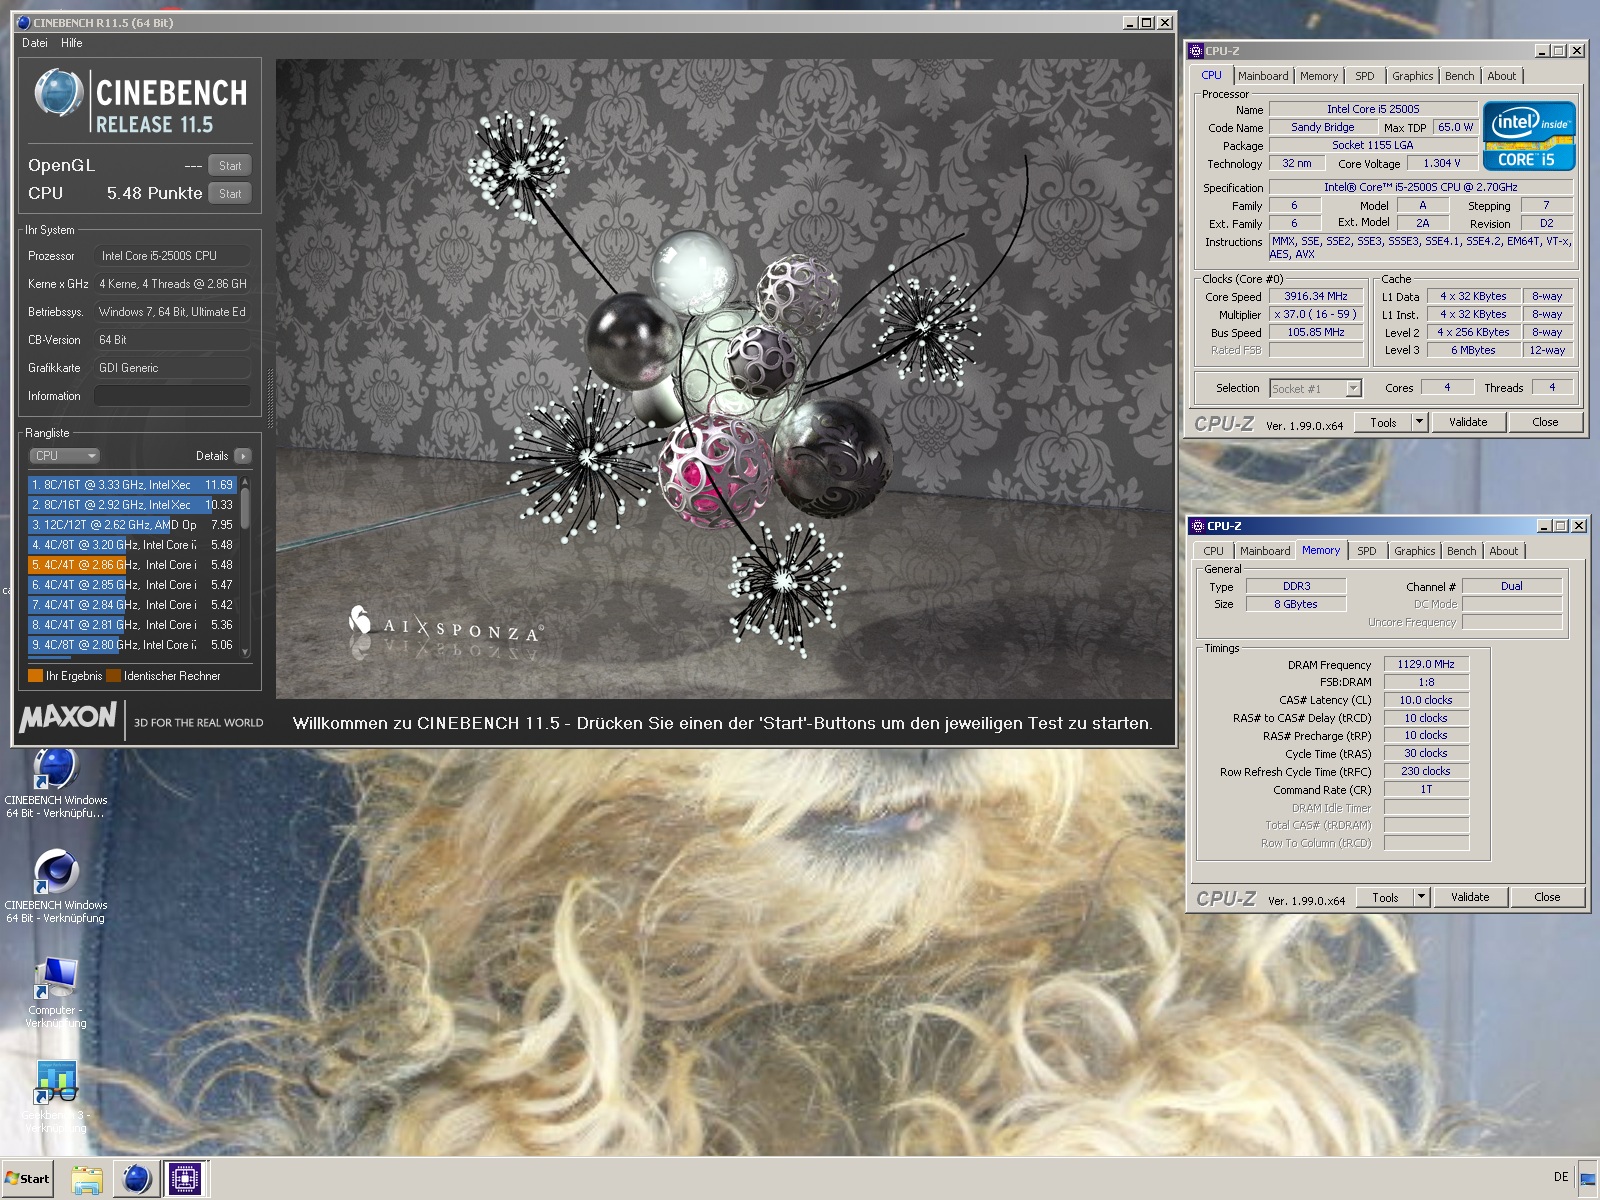Switch to CPU tab in lower CPU-Z window
Screen dimensions: 1600x1200
(1213, 551)
